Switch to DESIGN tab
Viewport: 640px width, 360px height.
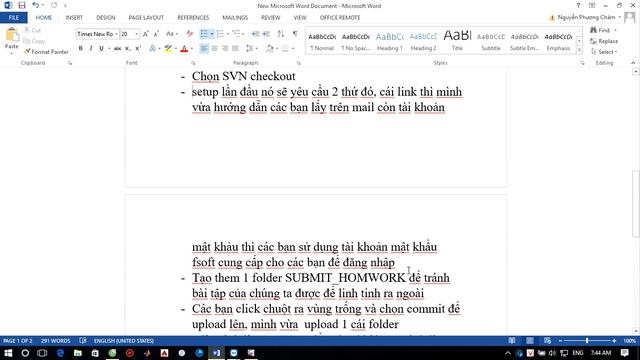106,18
